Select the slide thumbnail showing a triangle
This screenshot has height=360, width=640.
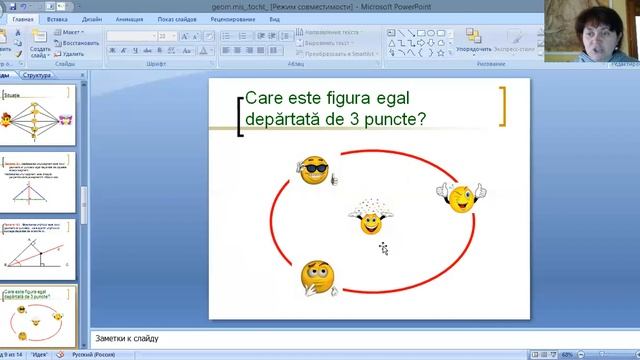[x=38, y=182]
